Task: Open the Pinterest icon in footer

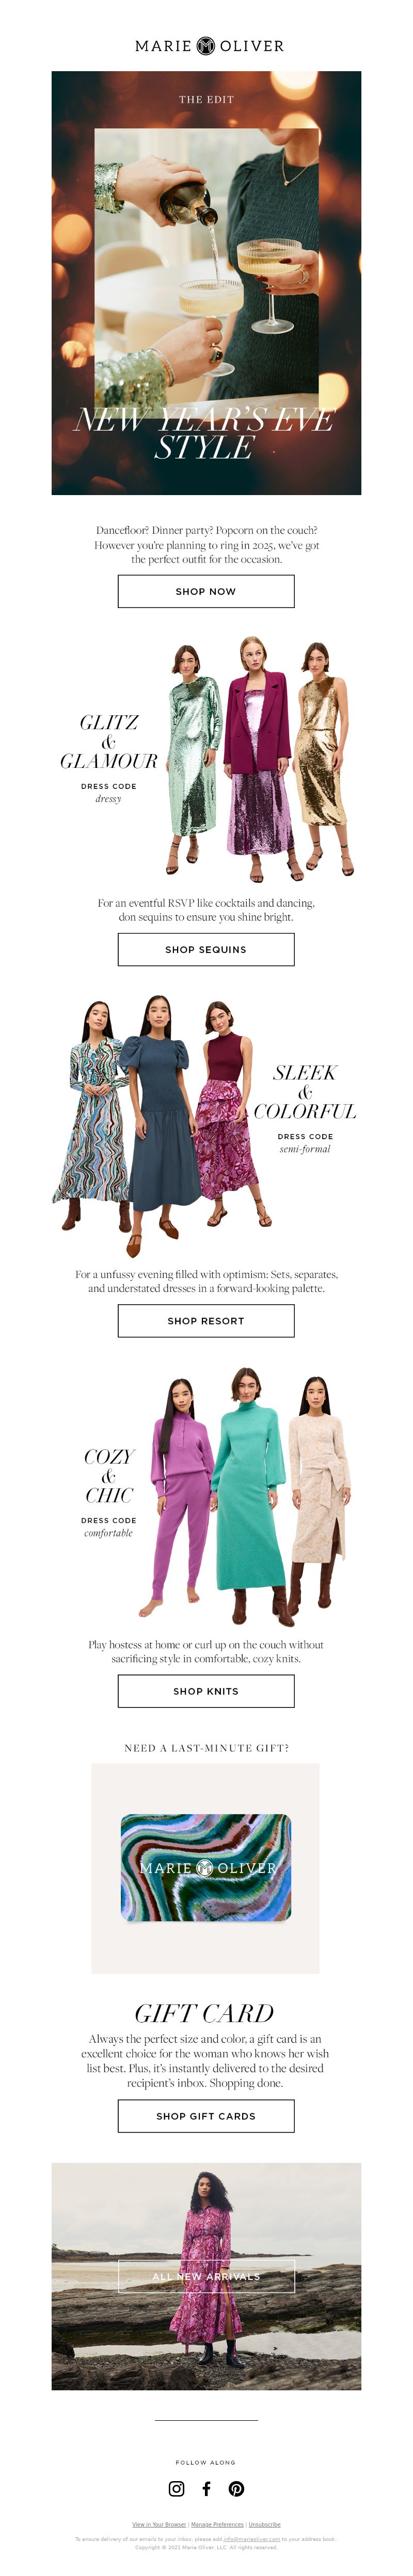Action: (236, 2488)
